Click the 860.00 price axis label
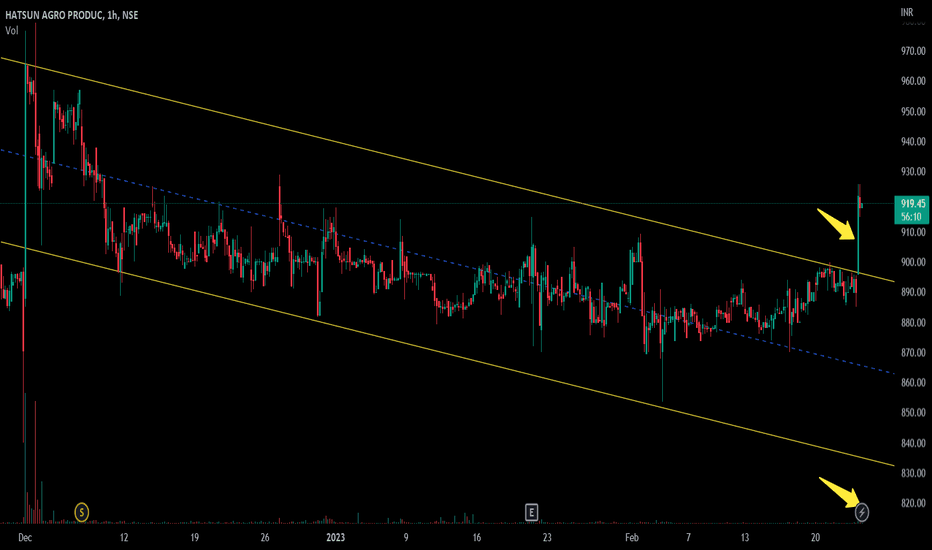The height and width of the screenshot is (550, 932). coord(913,382)
